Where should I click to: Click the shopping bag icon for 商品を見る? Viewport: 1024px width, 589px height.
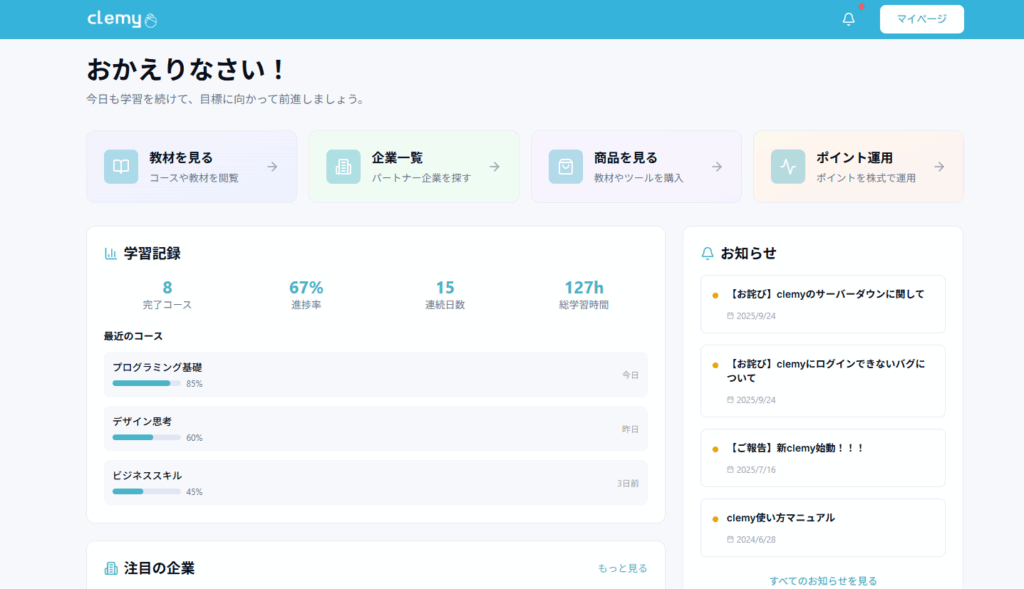coord(566,167)
